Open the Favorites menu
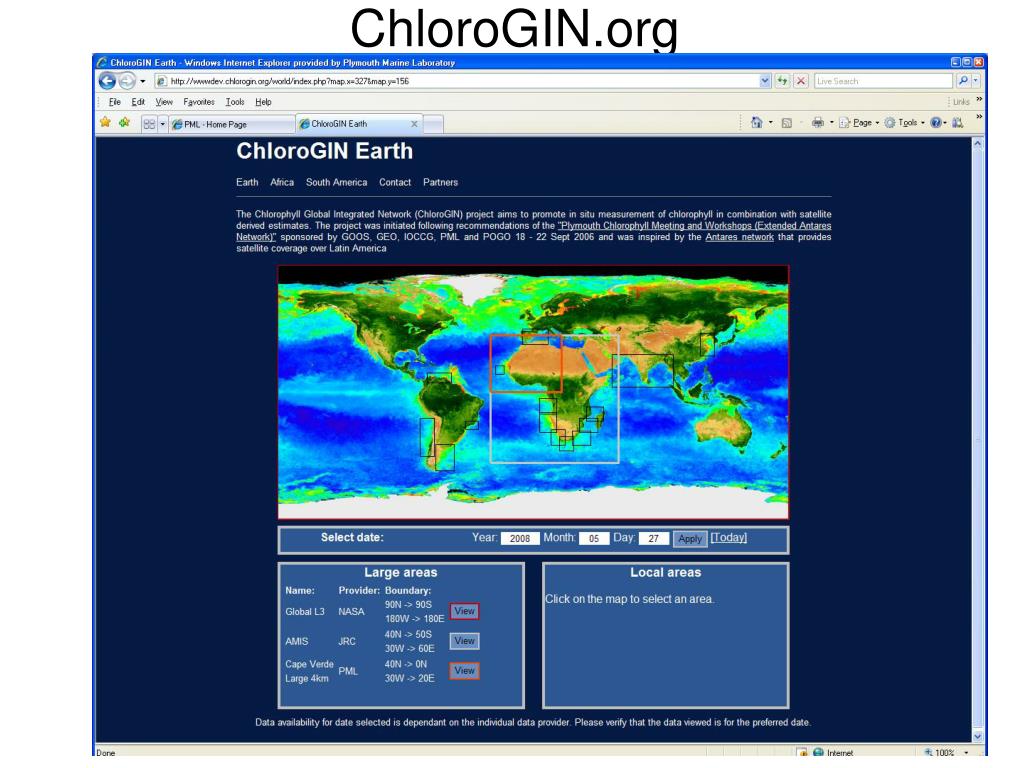The image size is (1024, 768). (x=199, y=102)
